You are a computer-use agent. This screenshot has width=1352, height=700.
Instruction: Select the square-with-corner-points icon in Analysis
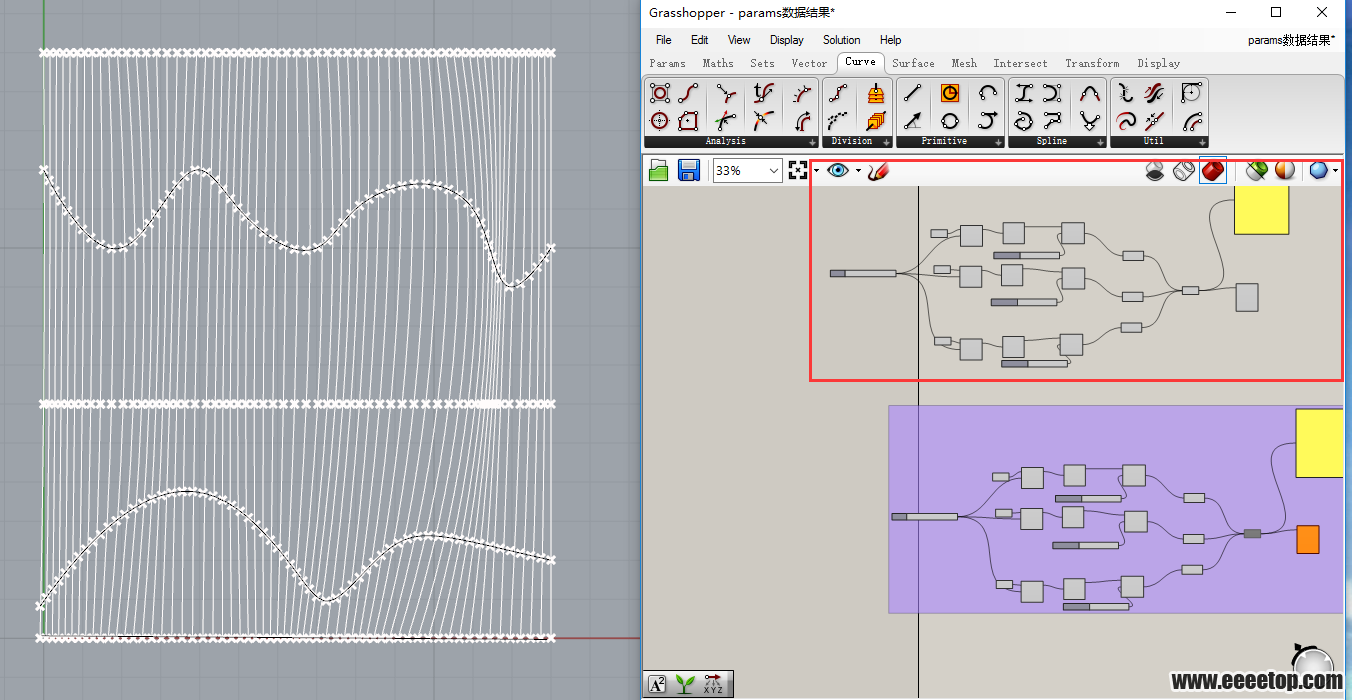click(660, 93)
